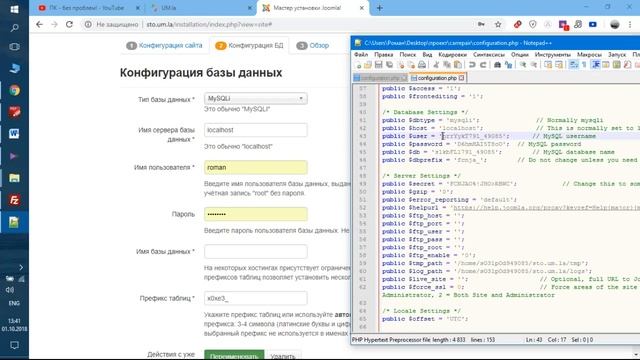Open the Windows Start button
640x360 pixels.
point(14,9)
